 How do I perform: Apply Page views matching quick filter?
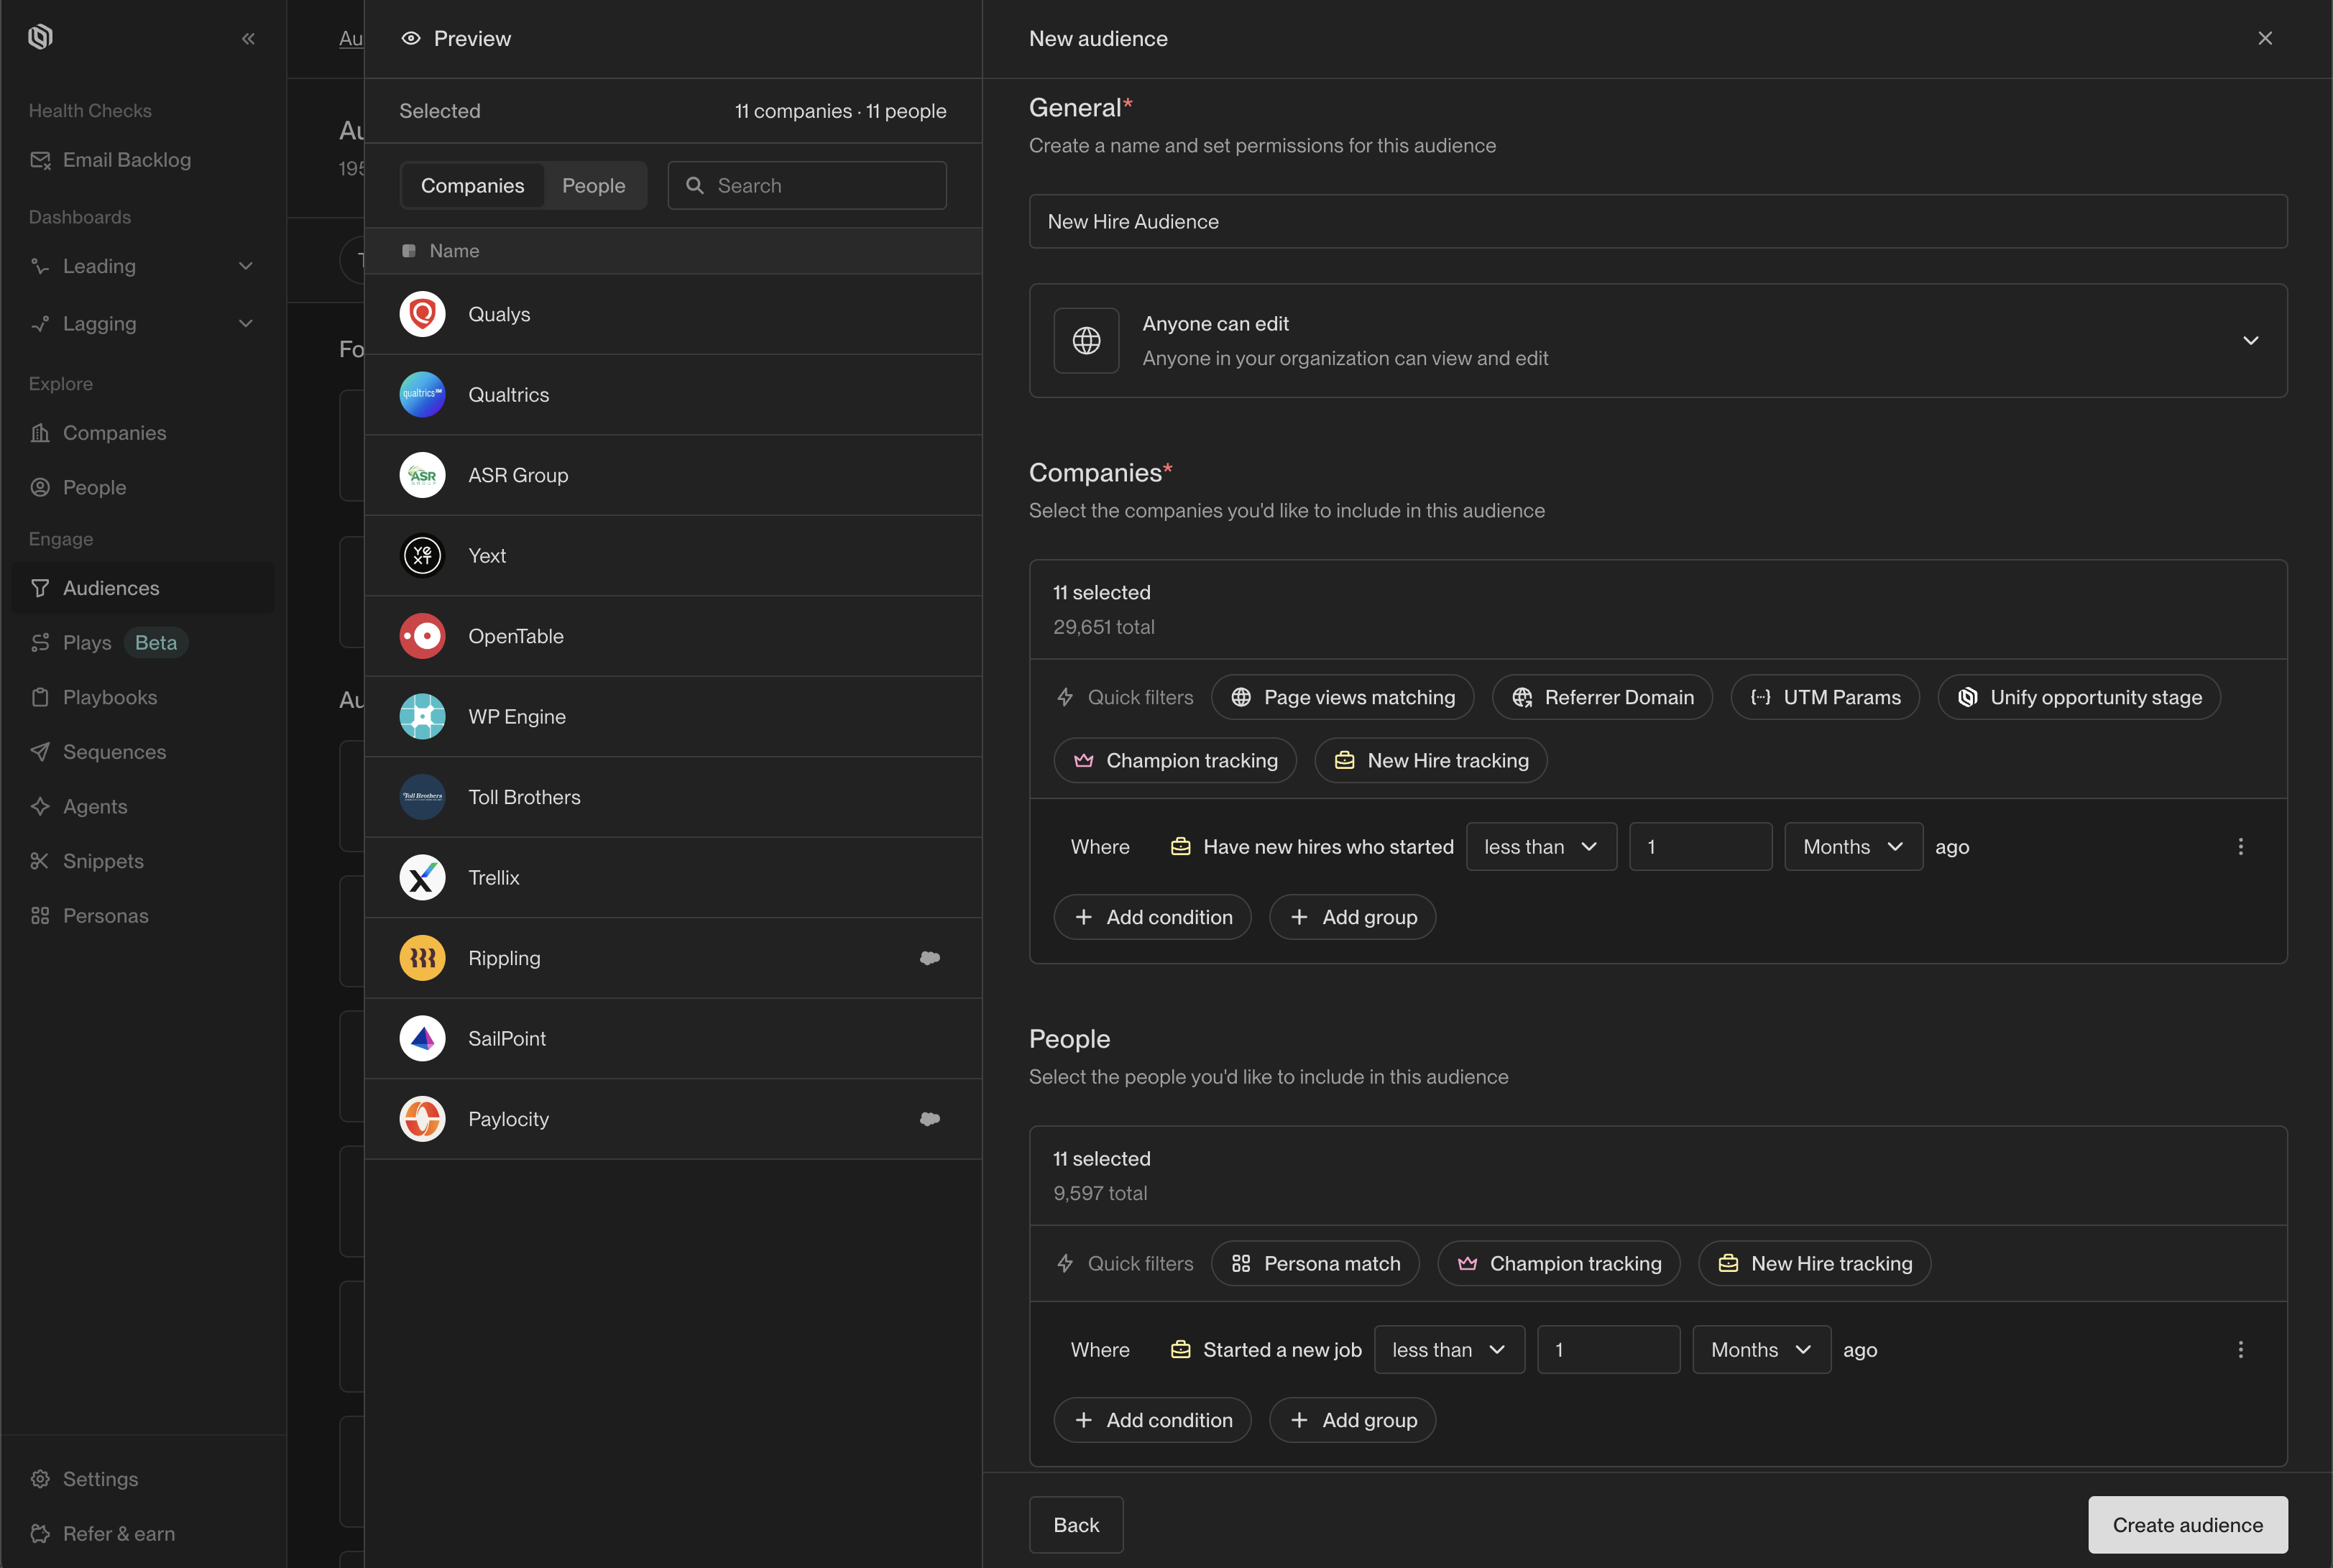[x=1343, y=698]
